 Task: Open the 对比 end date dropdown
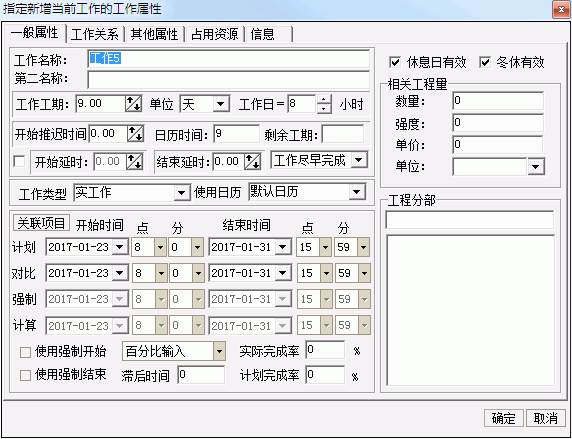point(283,273)
